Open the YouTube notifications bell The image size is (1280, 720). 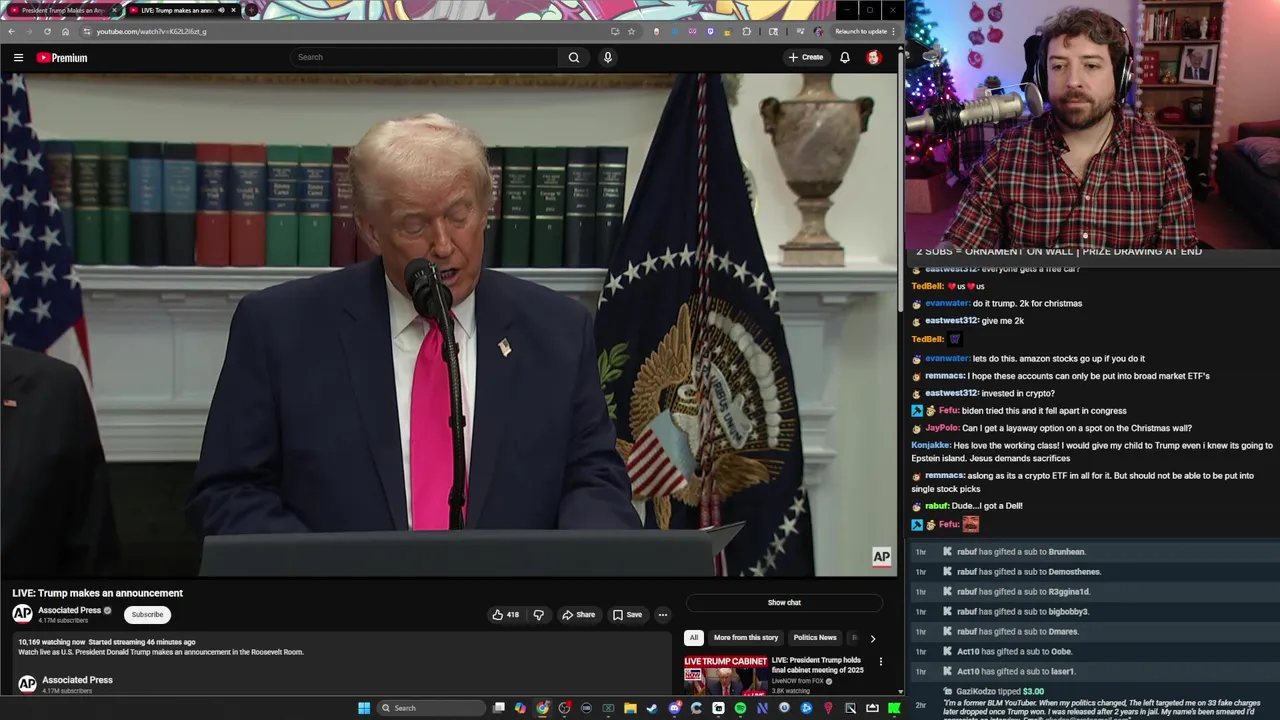click(845, 57)
